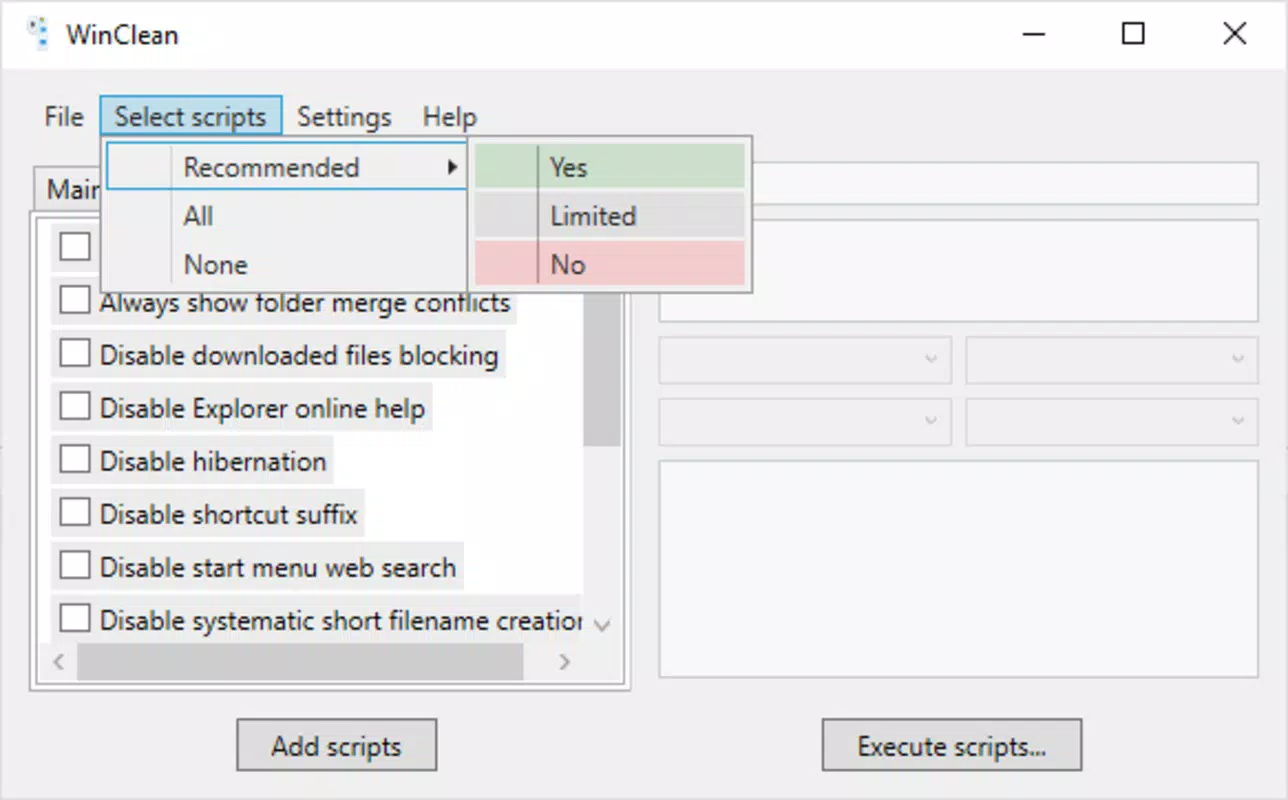Image resolution: width=1288 pixels, height=800 pixels.
Task: Click the Add scripts button
Action: [337, 745]
